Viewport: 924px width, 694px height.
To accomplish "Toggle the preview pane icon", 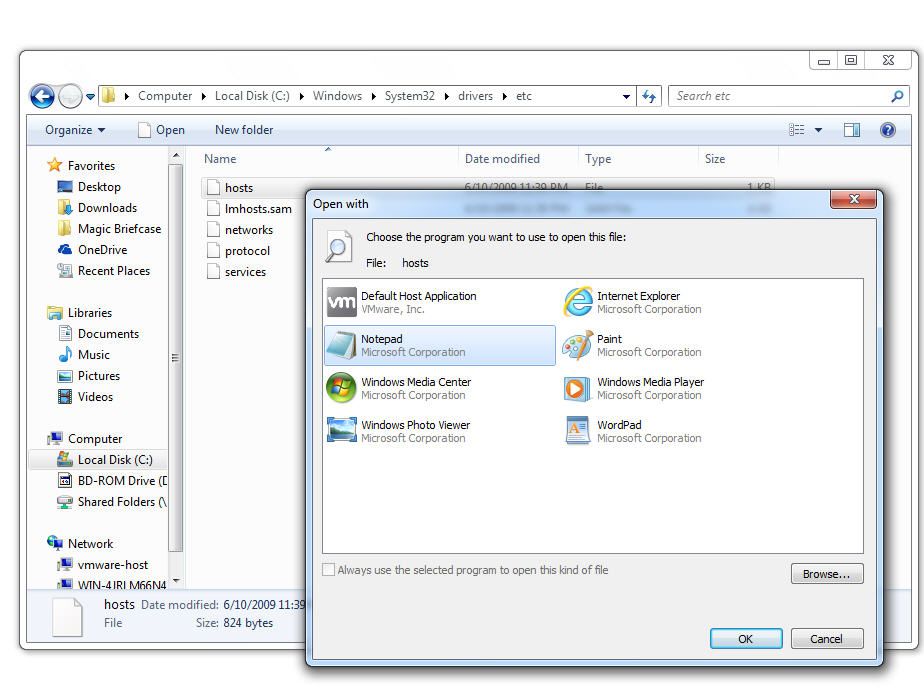I will tap(852, 130).
